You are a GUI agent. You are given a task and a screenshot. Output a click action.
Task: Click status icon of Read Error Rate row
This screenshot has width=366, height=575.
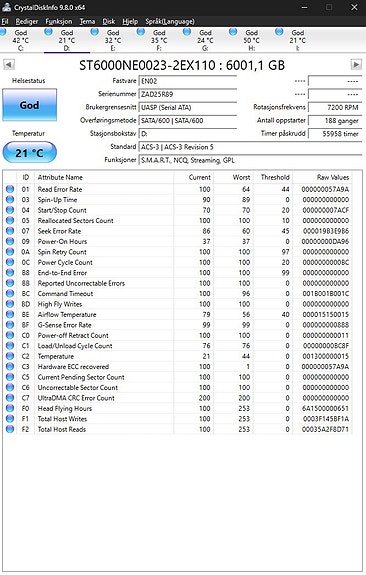click(10, 189)
